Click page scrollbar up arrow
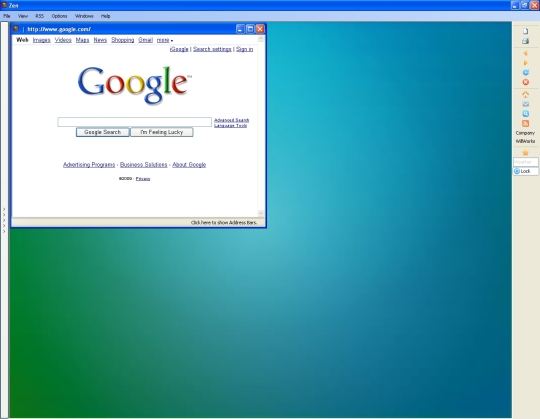The height and width of the screenshot is (419, 540). (x=261, y=39)
